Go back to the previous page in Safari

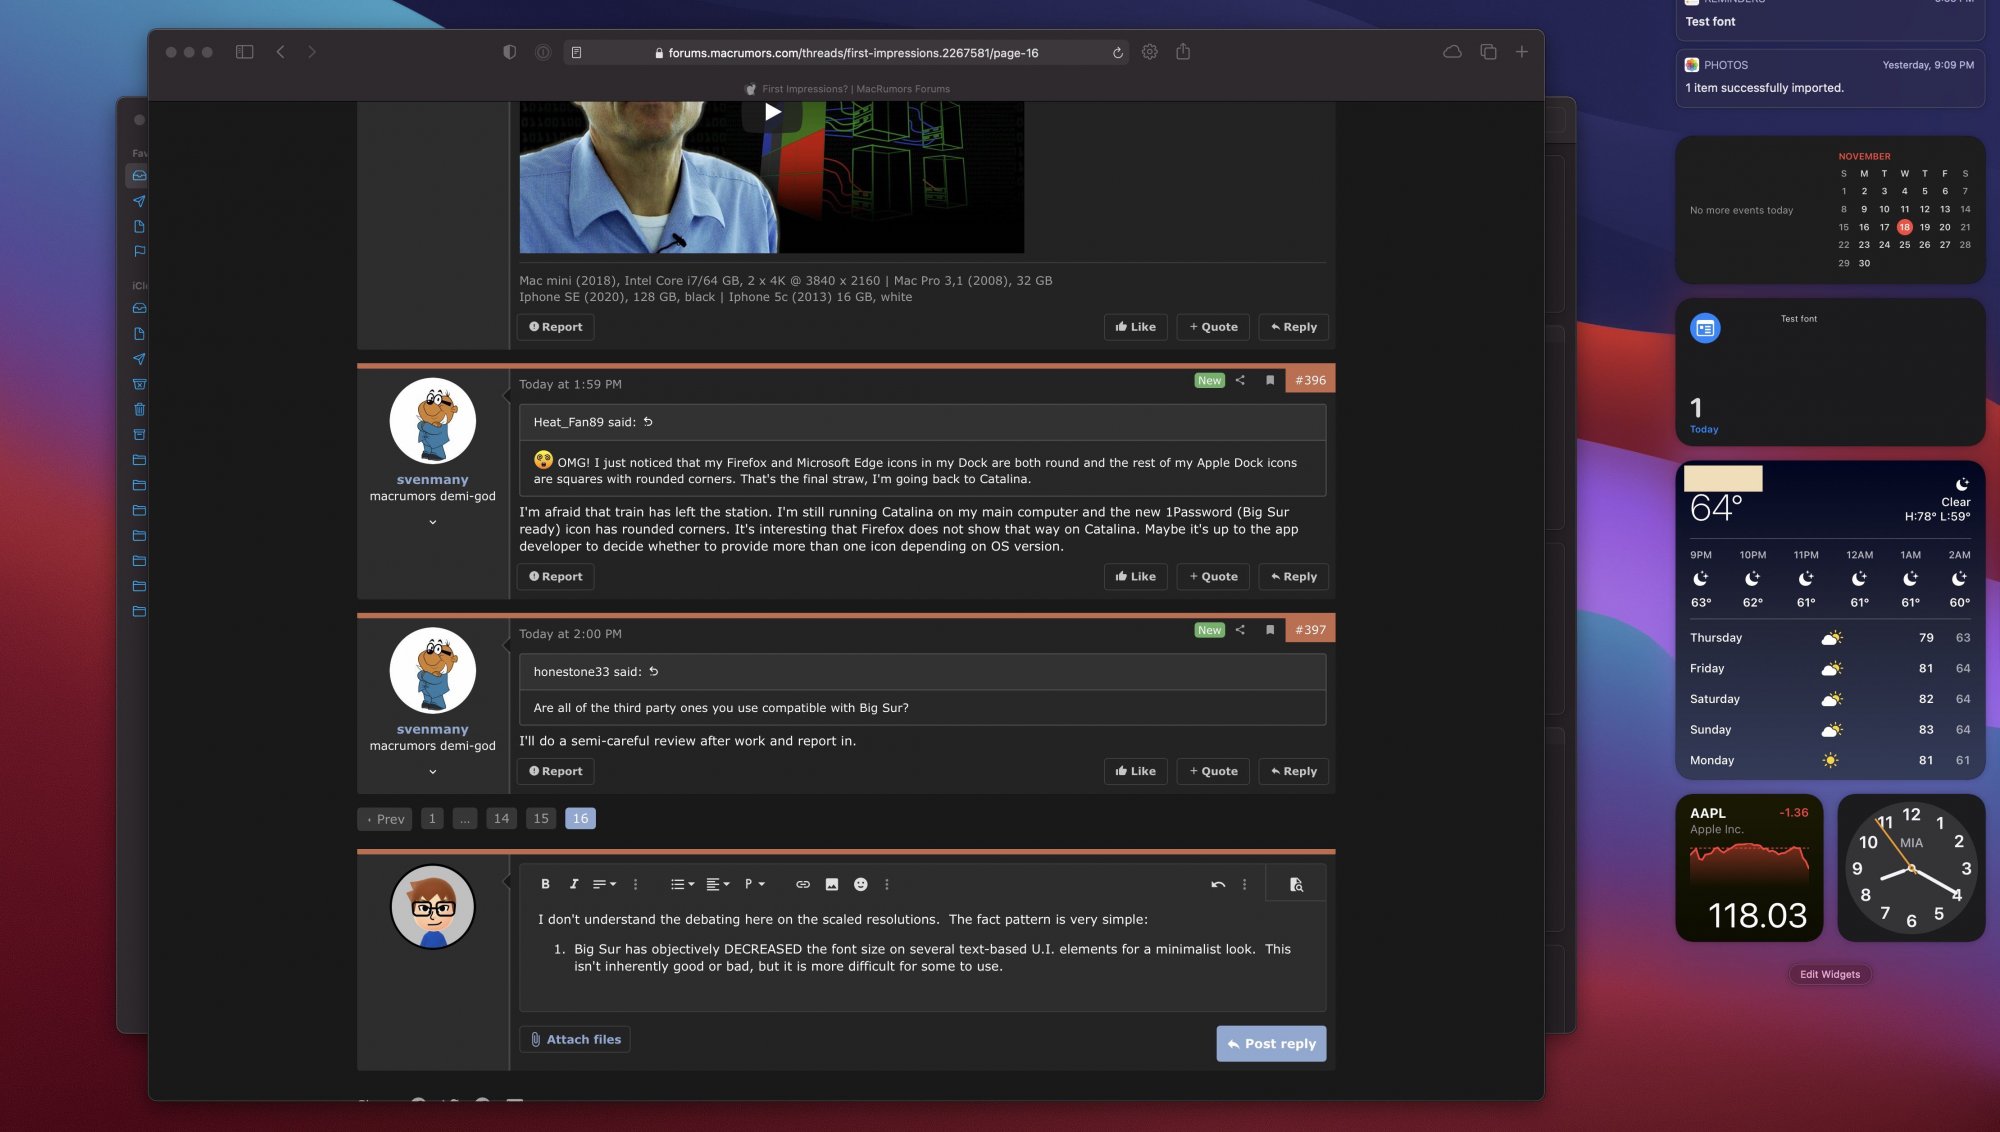281,52
